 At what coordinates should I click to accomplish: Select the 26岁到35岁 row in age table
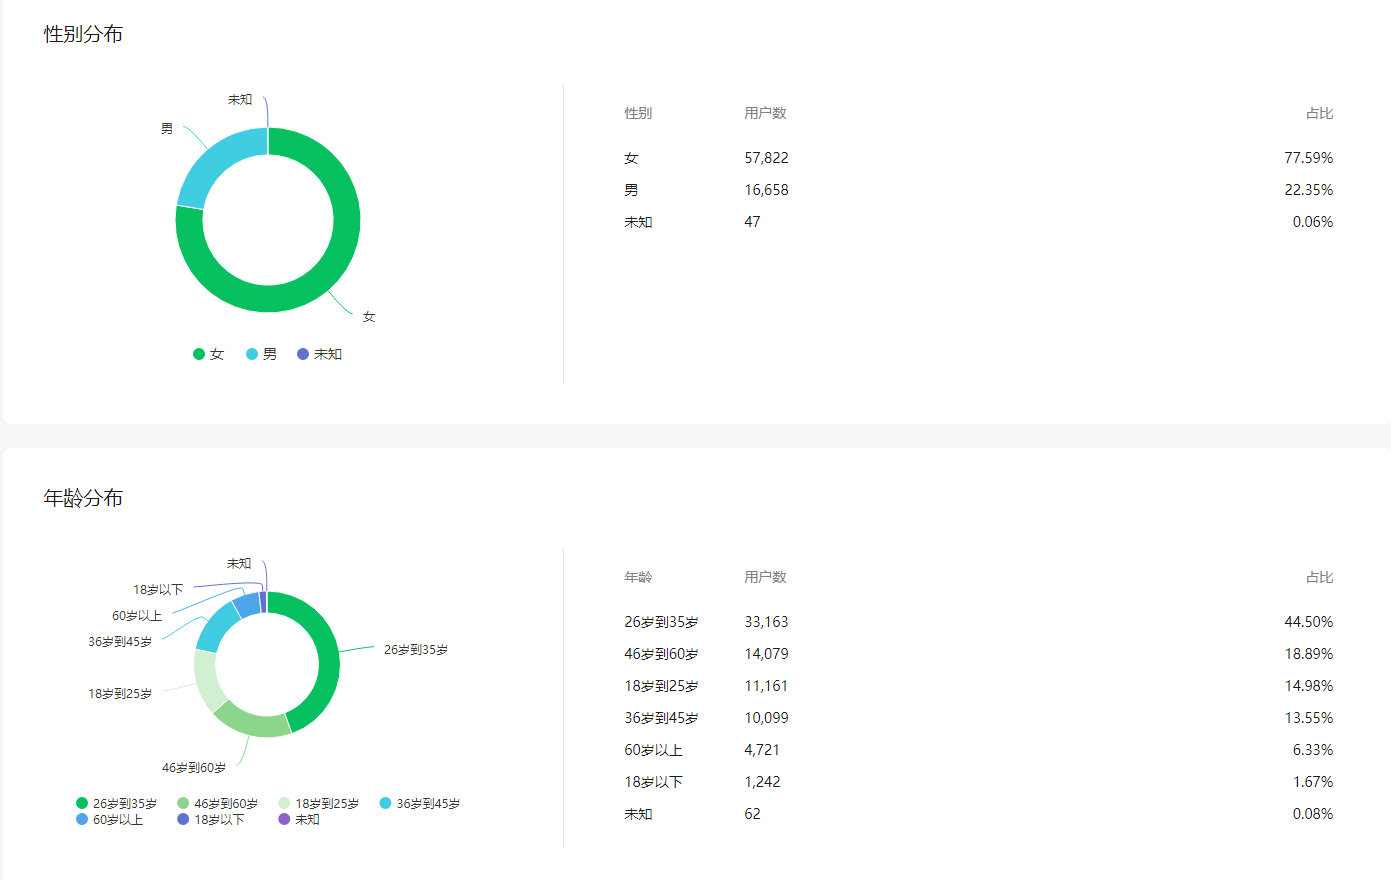979,622
